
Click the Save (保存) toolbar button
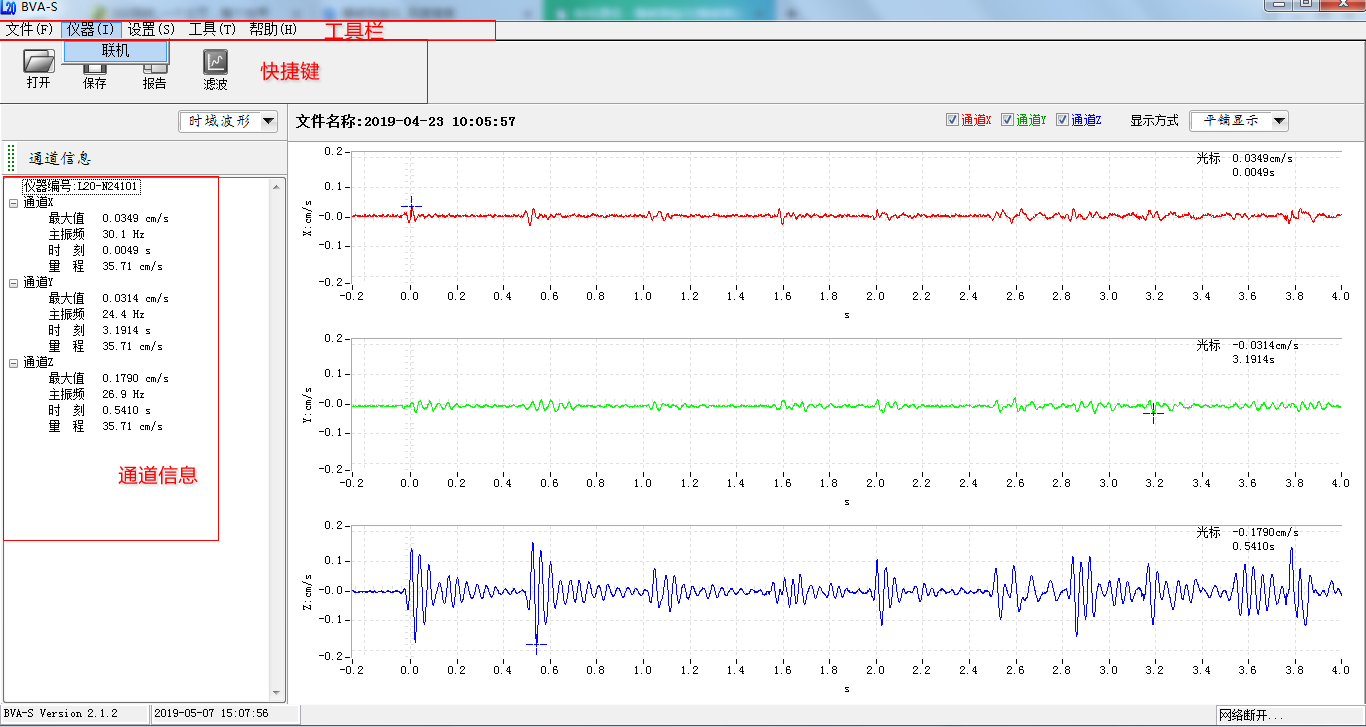95,76
